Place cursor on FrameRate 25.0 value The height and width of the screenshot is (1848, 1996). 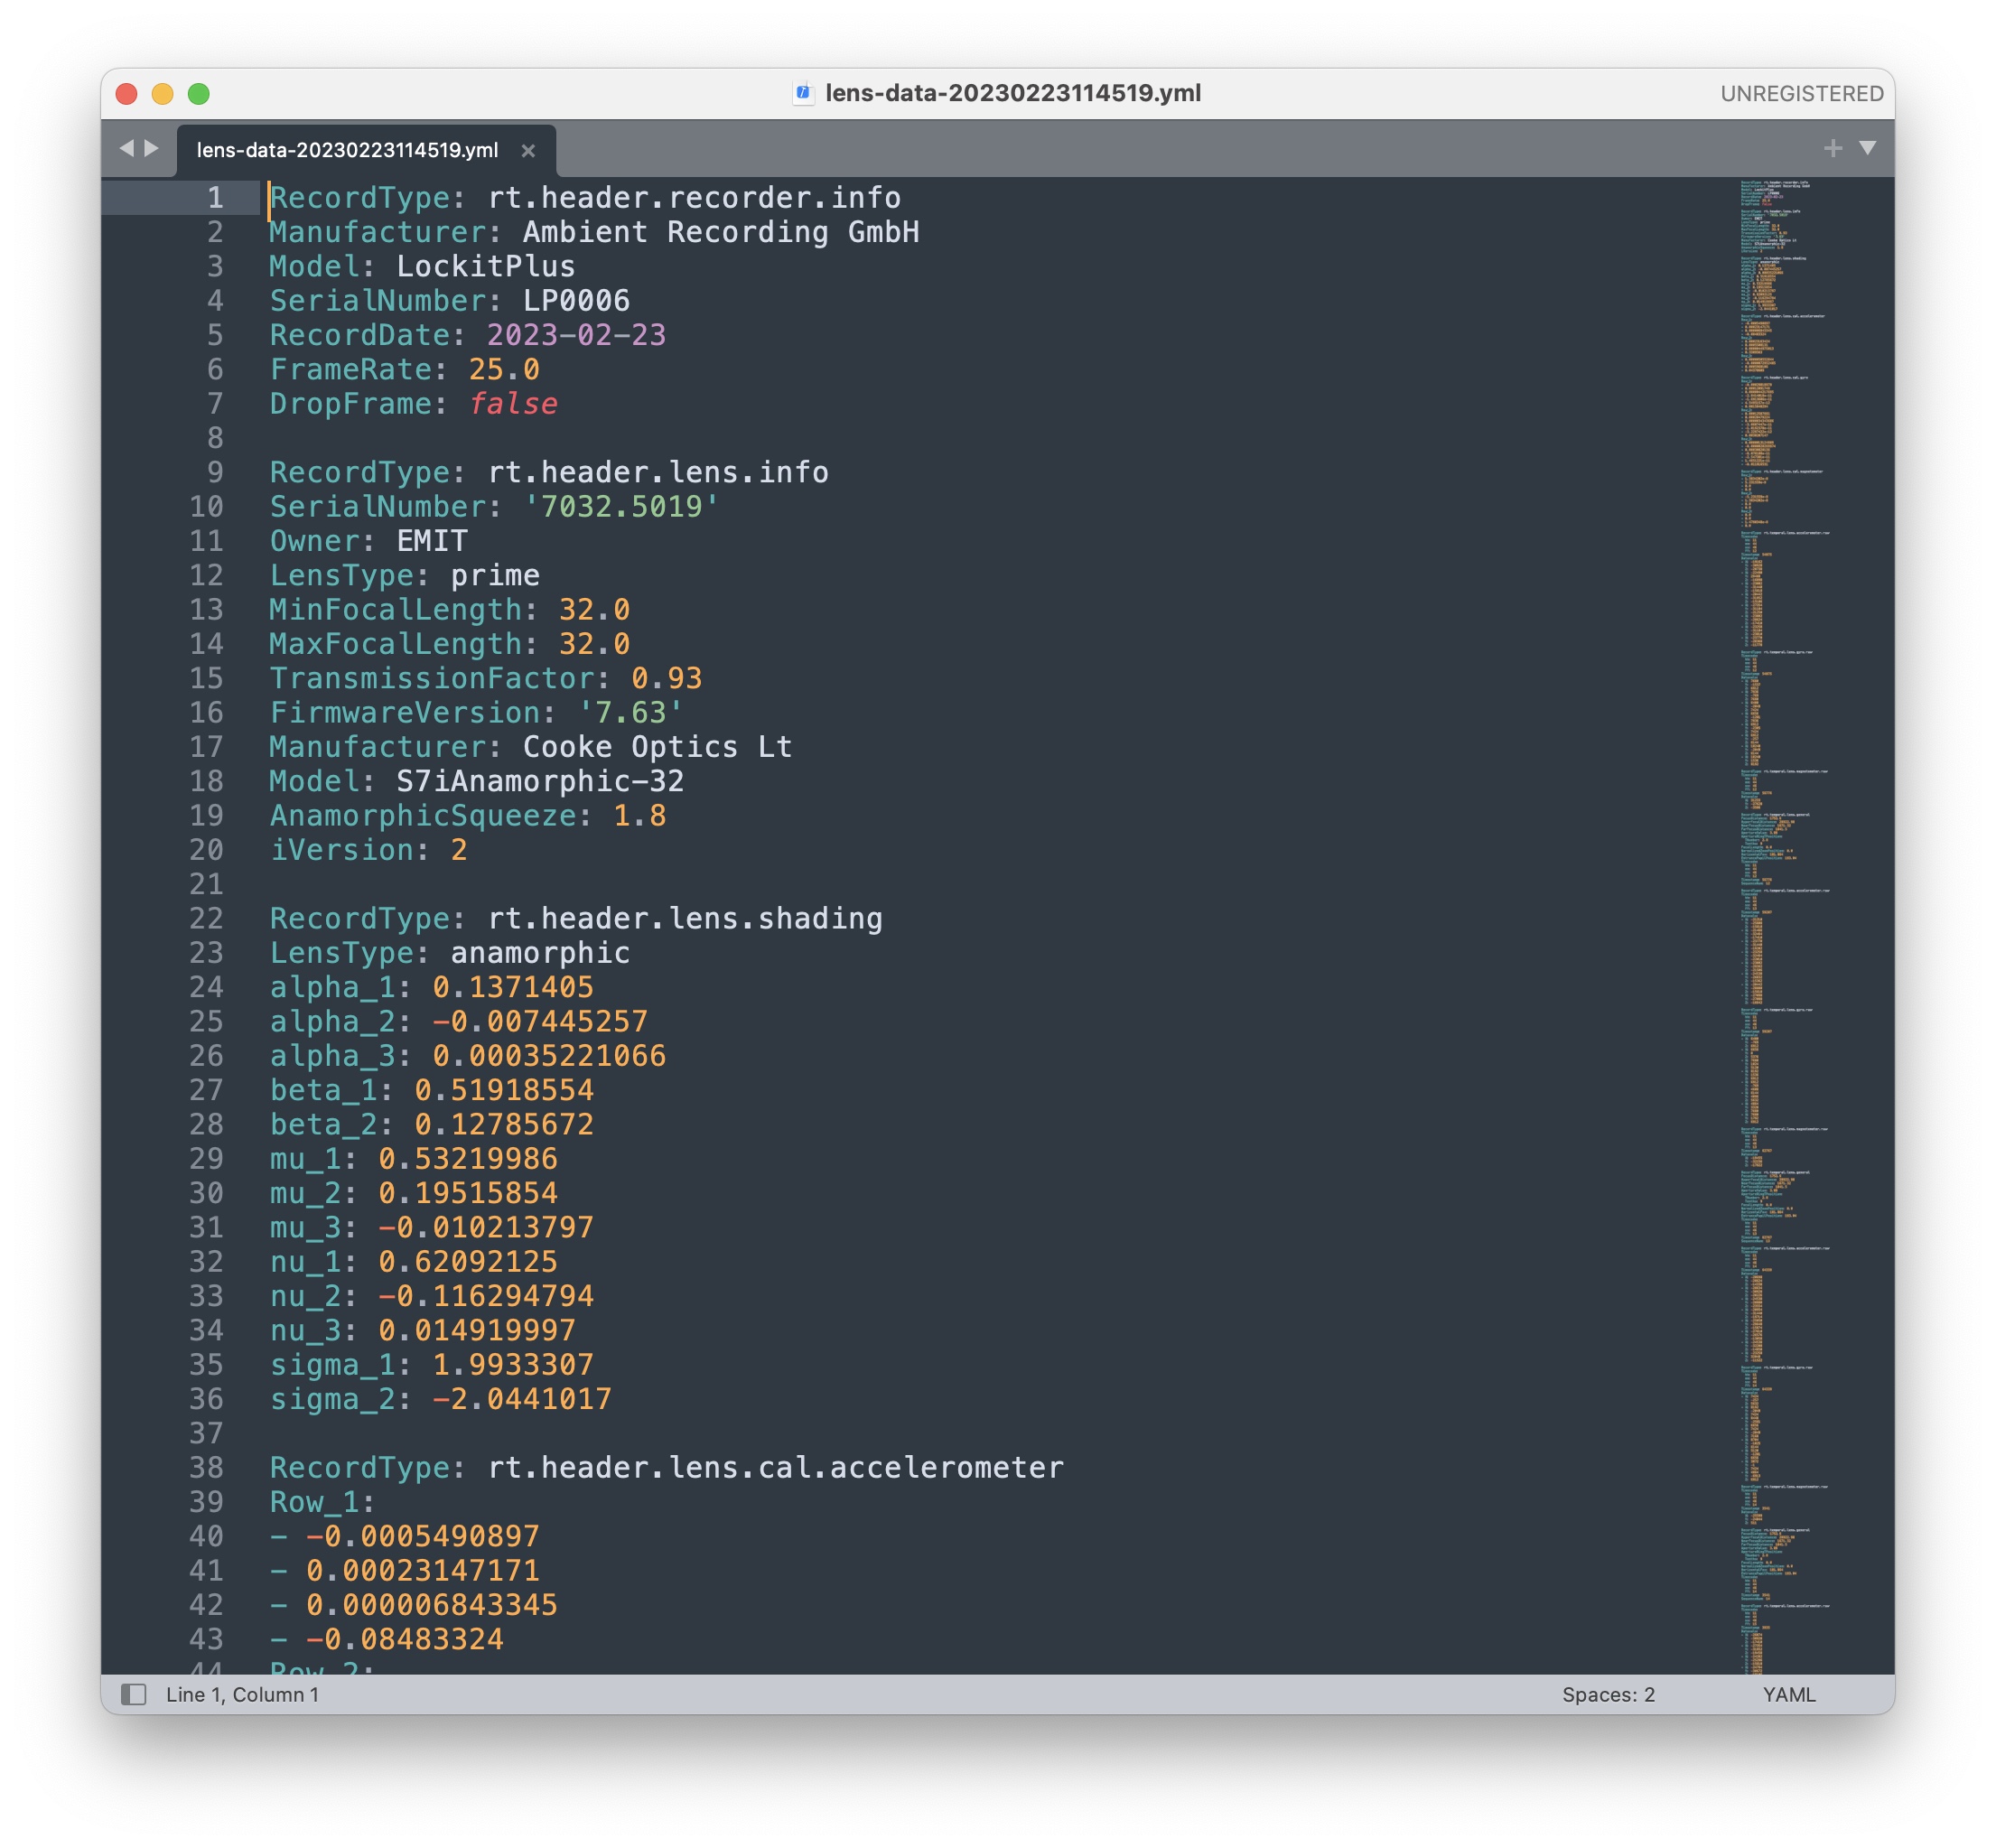click(504, 369)
